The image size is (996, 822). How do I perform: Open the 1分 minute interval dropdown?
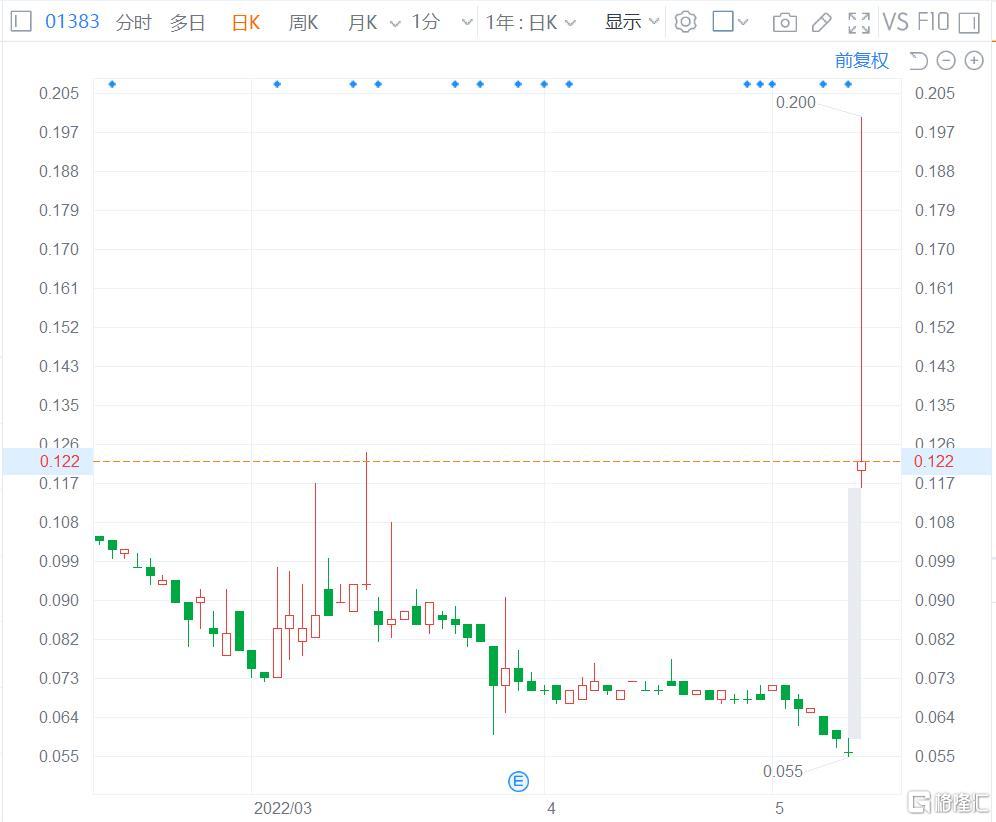pyautogui.click(x=442, y=23)
